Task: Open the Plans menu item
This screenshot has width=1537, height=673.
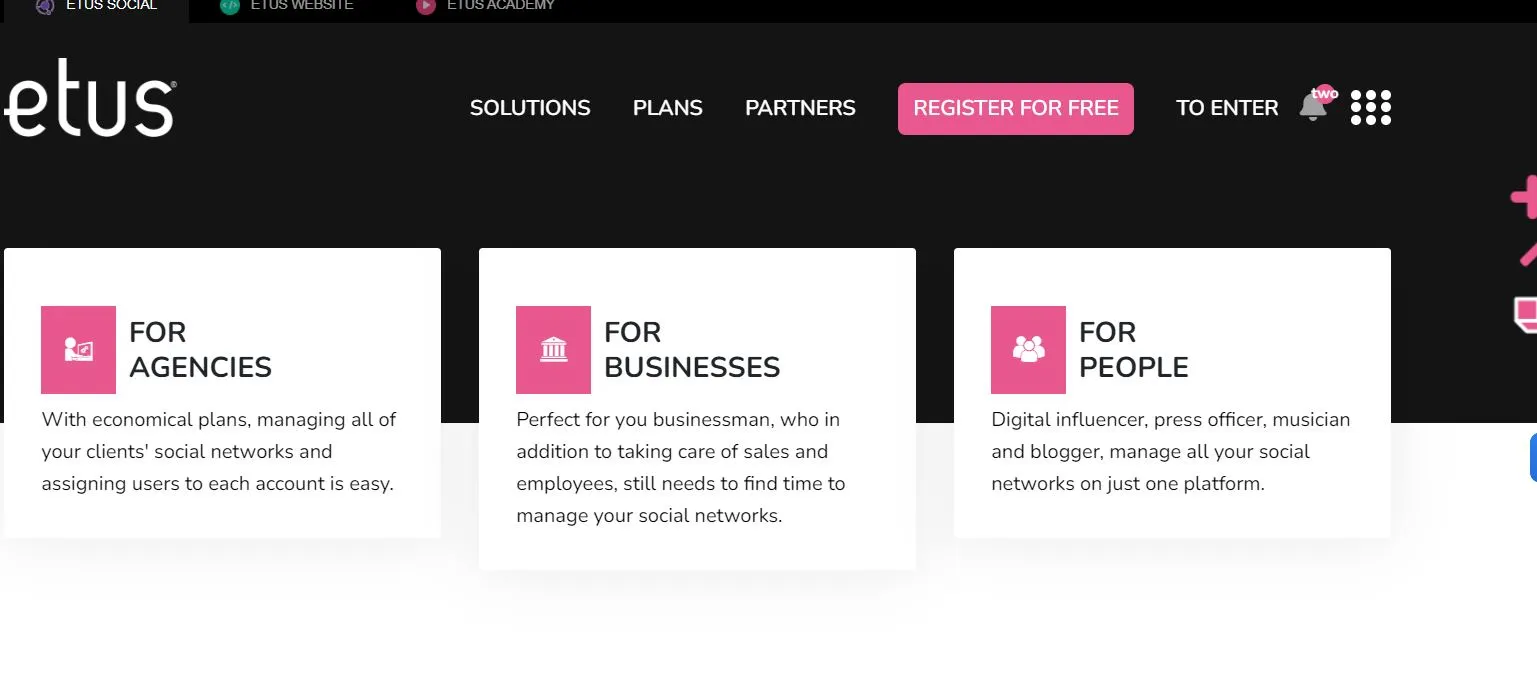Action: pyautogui.click(x=668, y=108)
